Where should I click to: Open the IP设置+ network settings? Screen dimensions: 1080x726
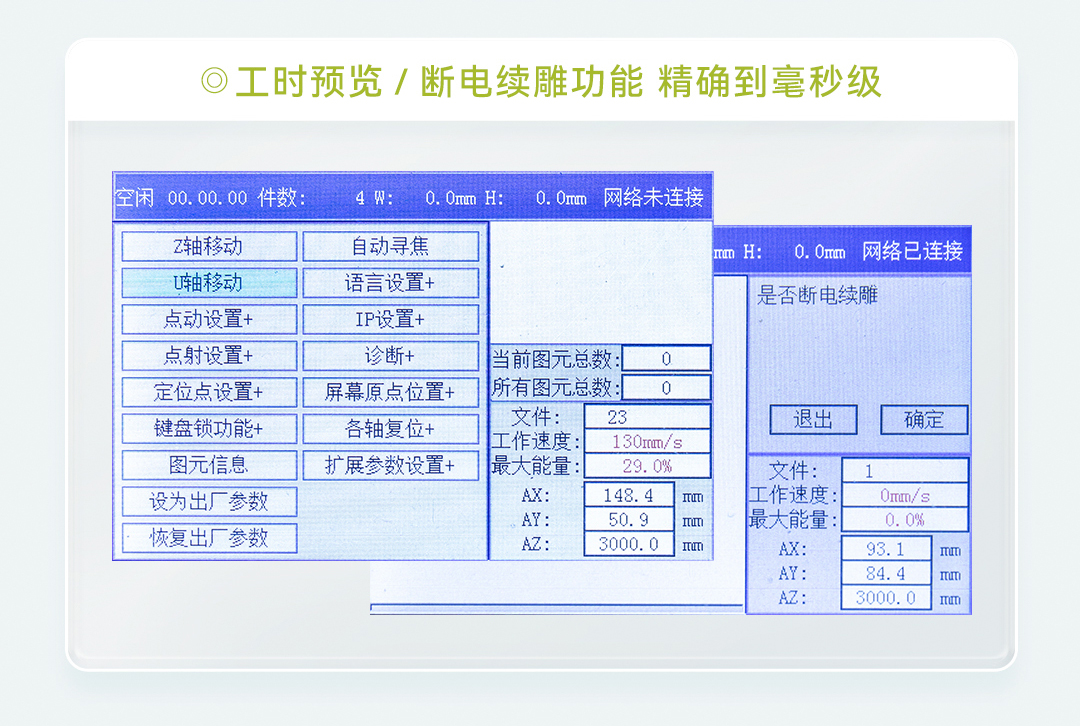pyautogui.click(x=390, y=319)
